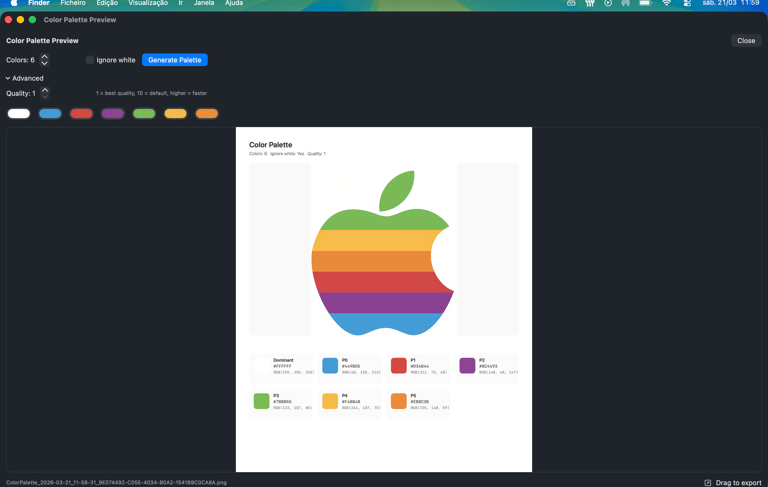This screenshot has width=768, height=487.
Task: Click the P3 green swatch in preview
Action: (x=262, y=401)
